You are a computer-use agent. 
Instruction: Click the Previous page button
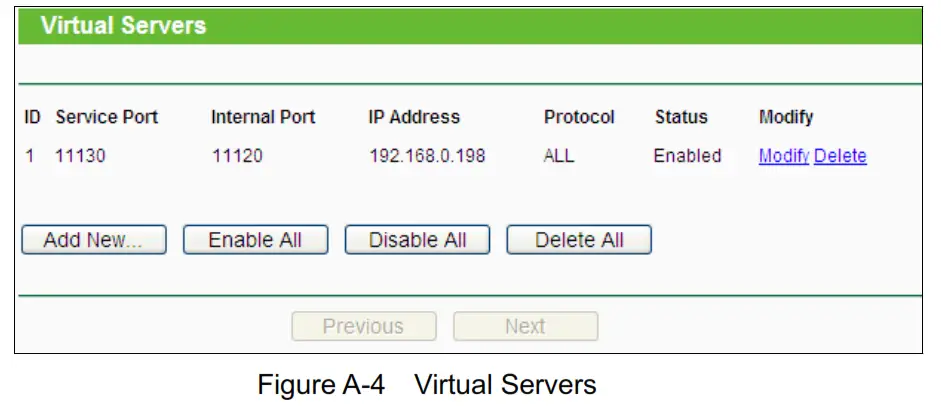click(x=363, y=326)
